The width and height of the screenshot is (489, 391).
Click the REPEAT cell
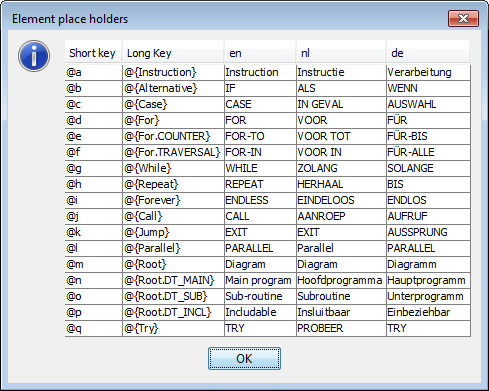coord(260,184)
